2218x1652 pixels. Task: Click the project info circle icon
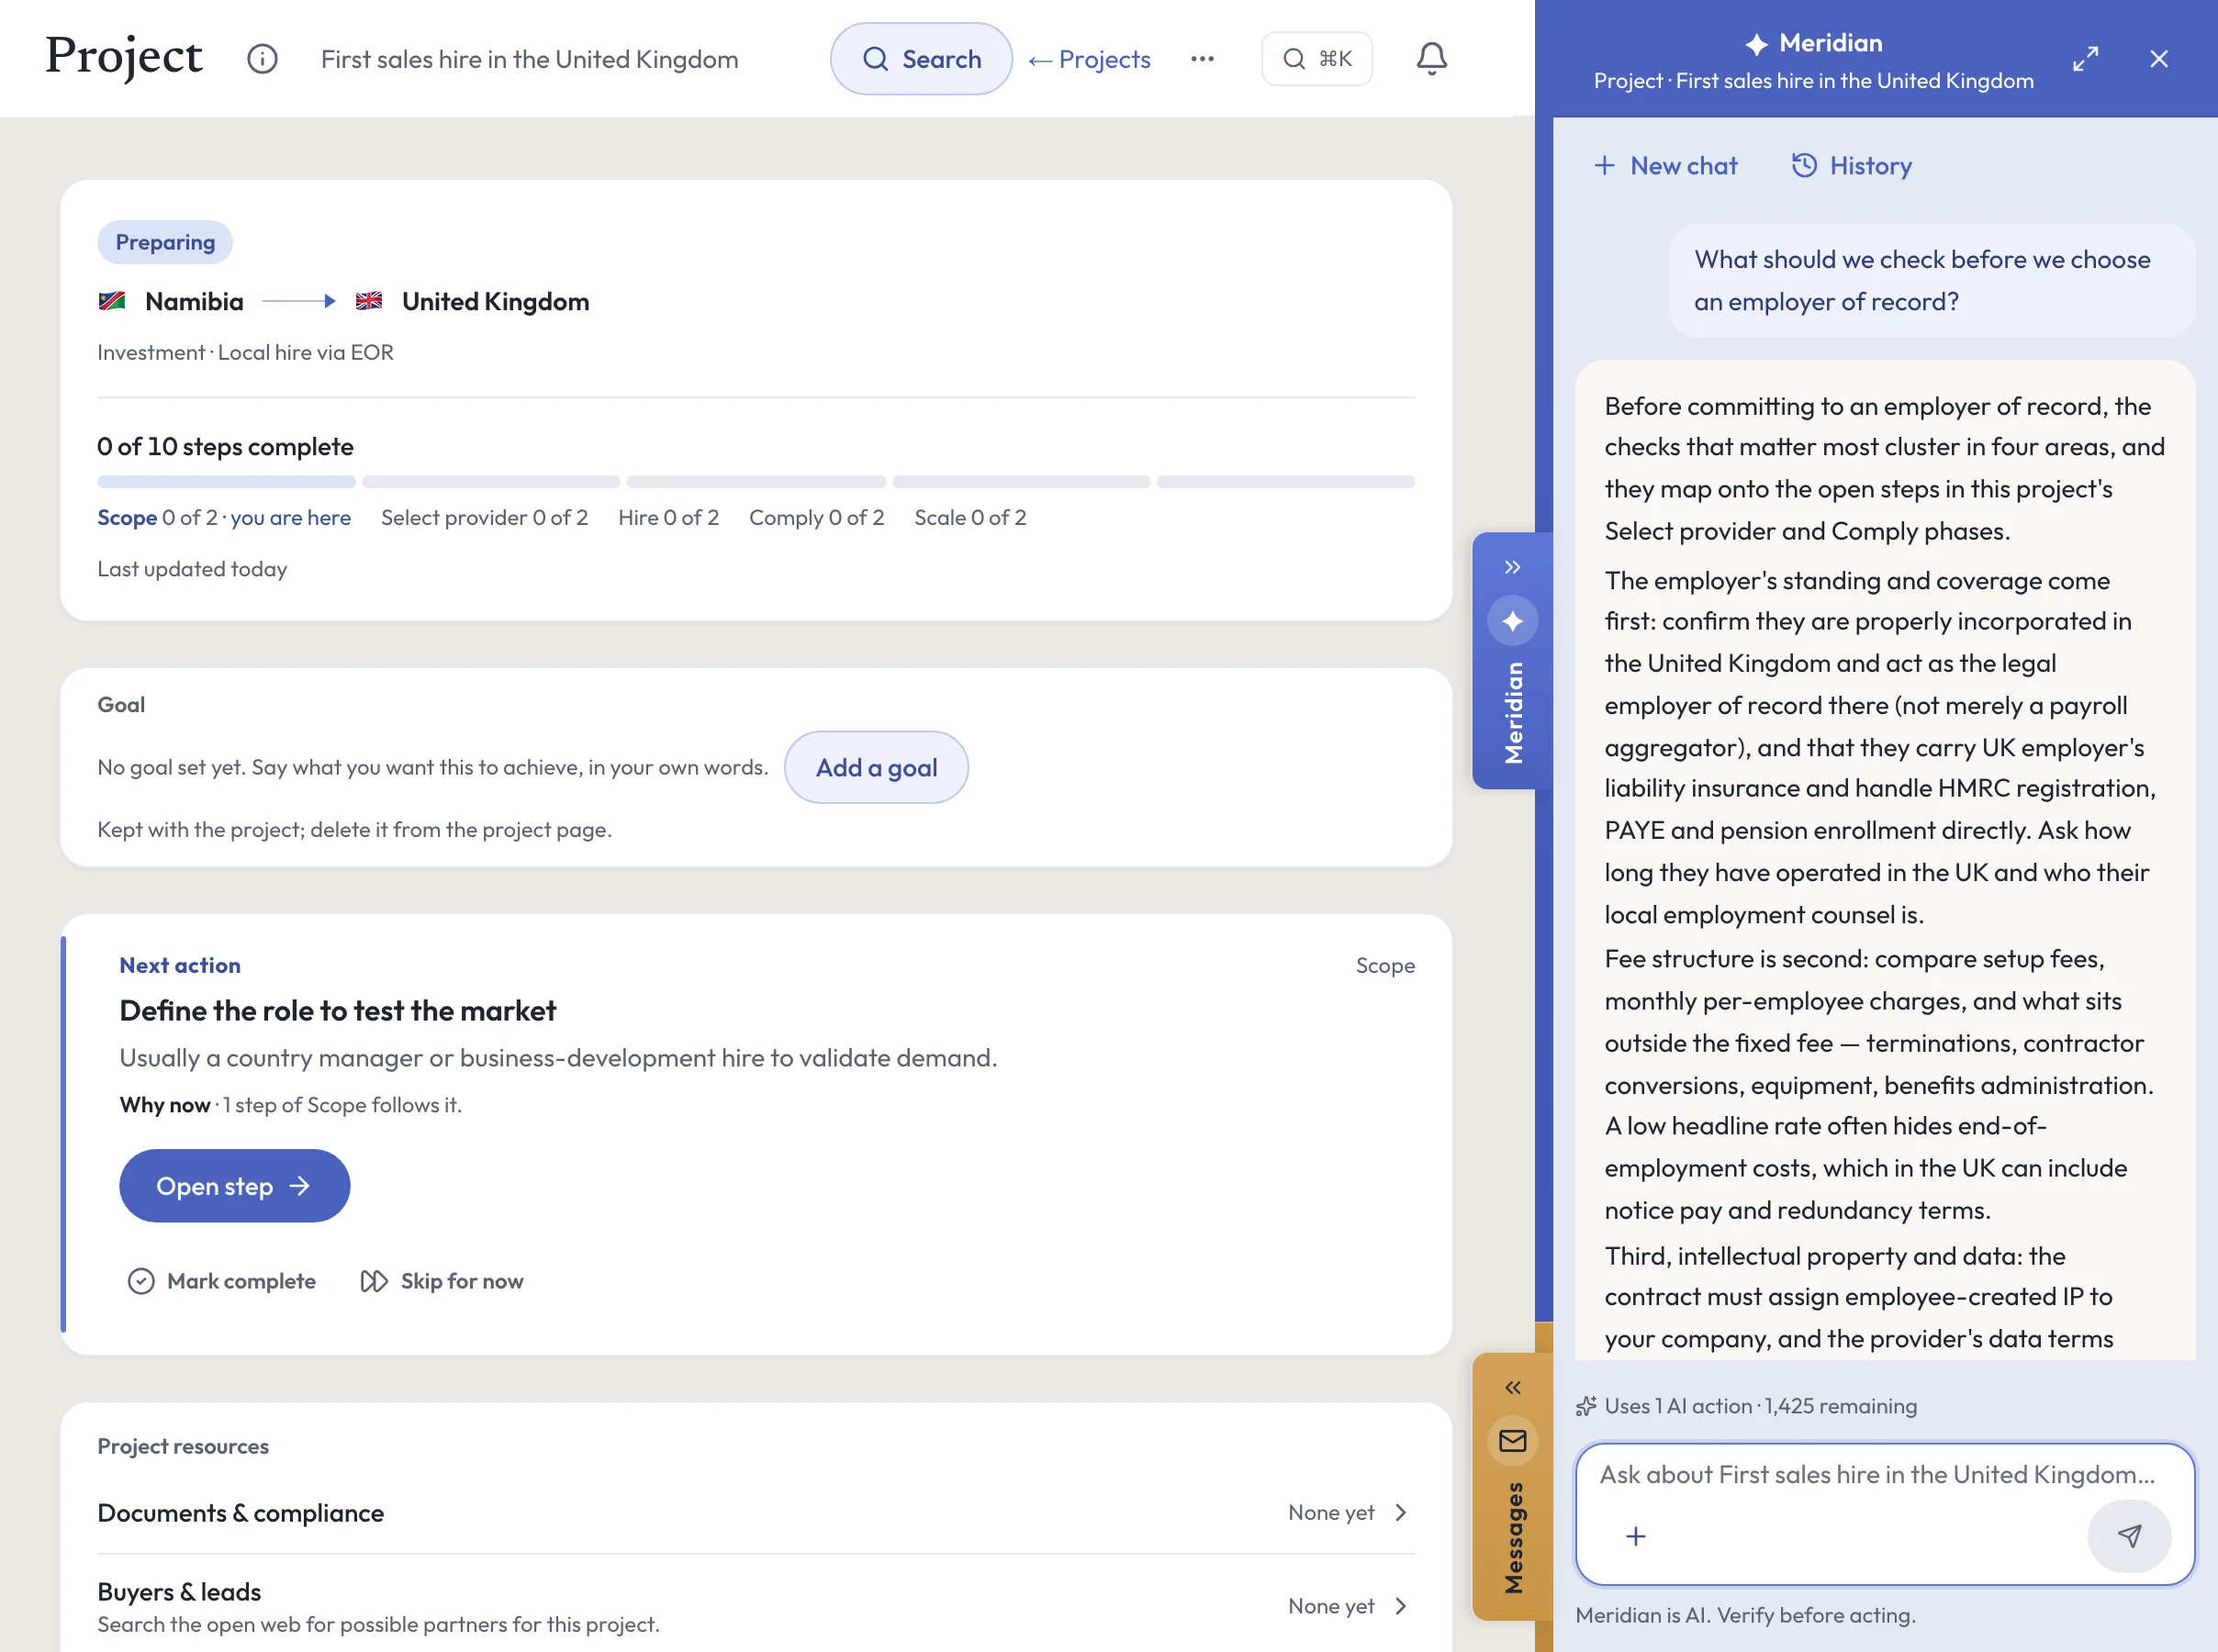pos(262,59)
